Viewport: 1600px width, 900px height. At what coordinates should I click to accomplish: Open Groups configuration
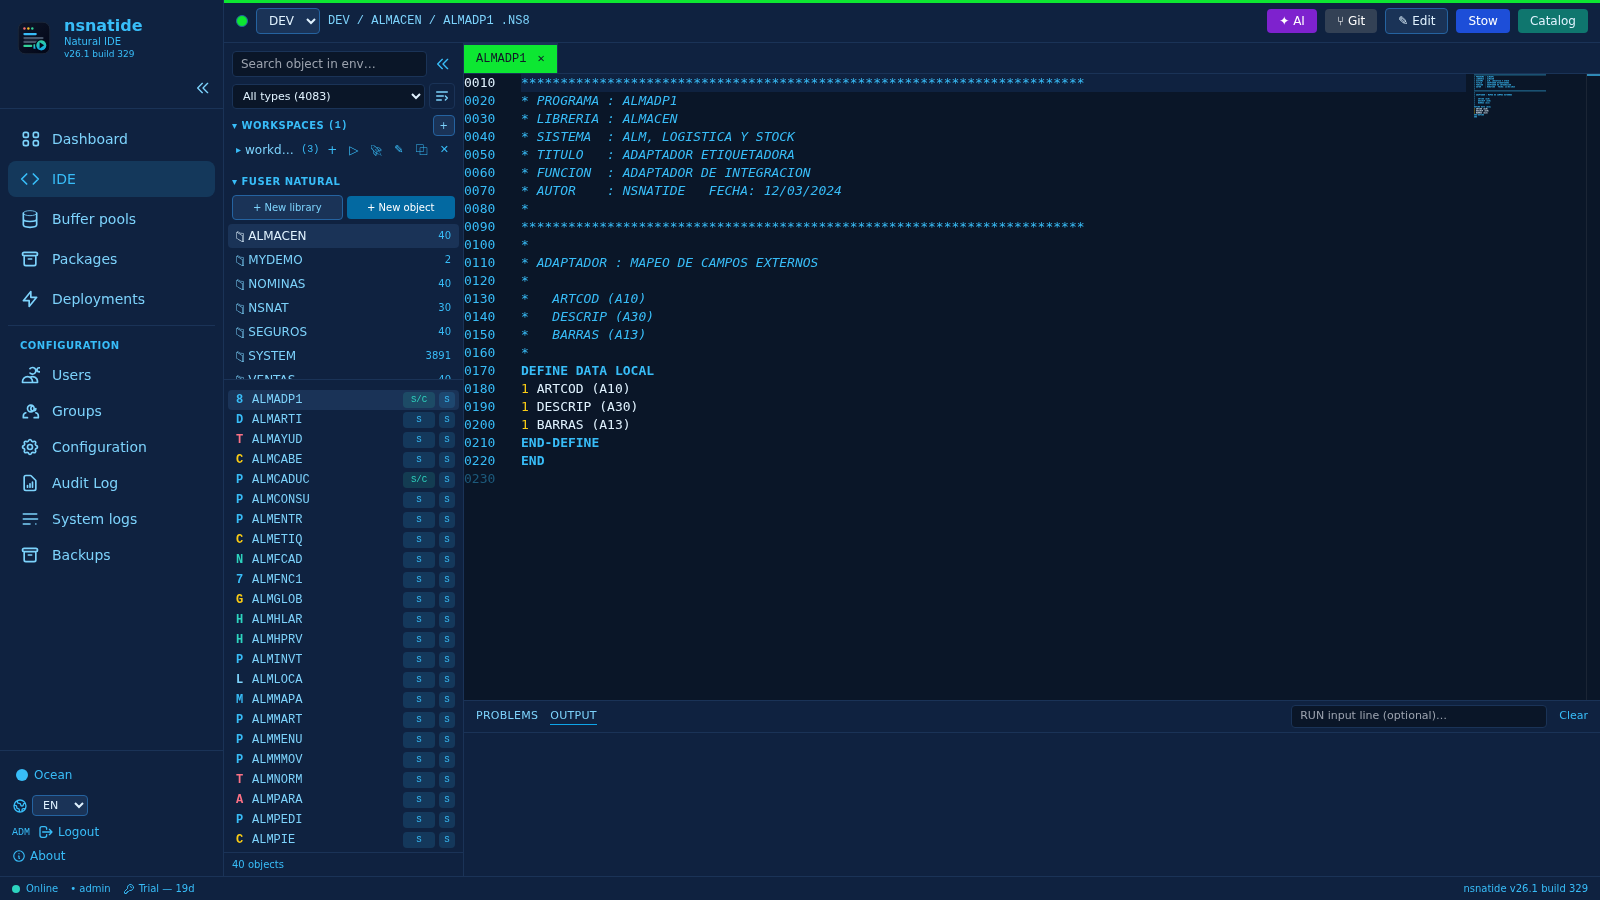[x=111, y=411]
